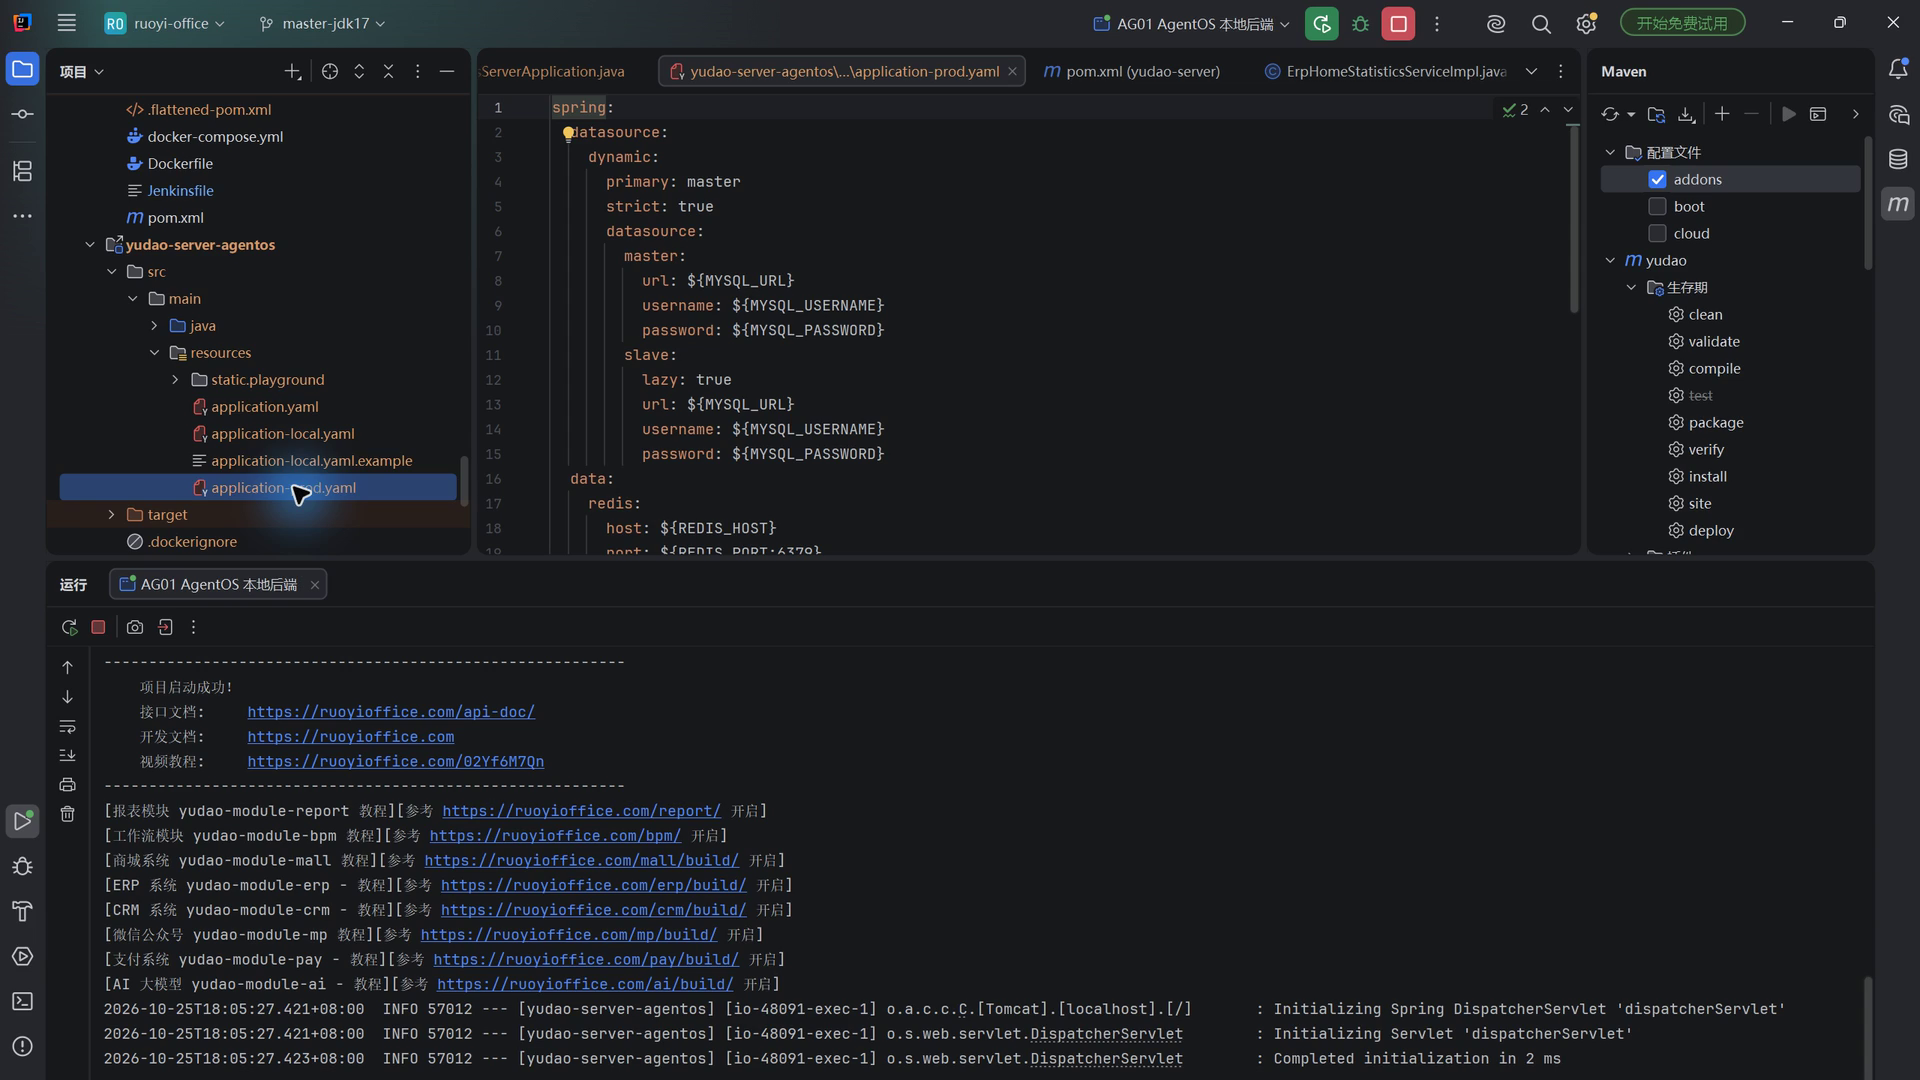Open the Structure tool window icon

tap(22, 171)
